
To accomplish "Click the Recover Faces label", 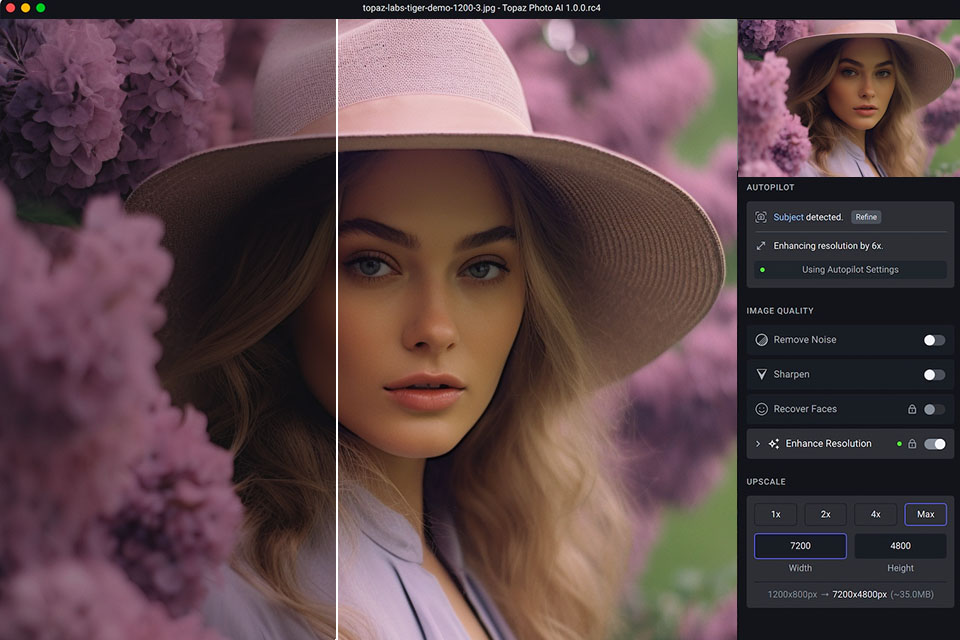I will point(805,409).
